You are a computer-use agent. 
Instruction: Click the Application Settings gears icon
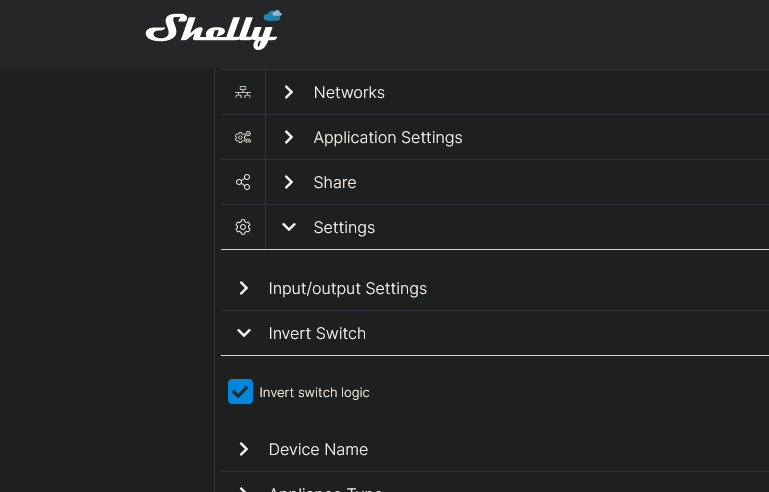pos(243,137)
